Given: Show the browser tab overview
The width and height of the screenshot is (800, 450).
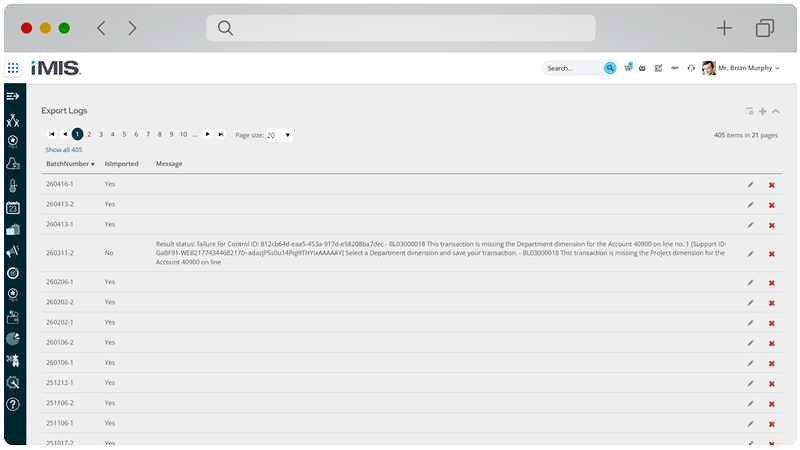Looking at the screenshot, I should 765,28.
